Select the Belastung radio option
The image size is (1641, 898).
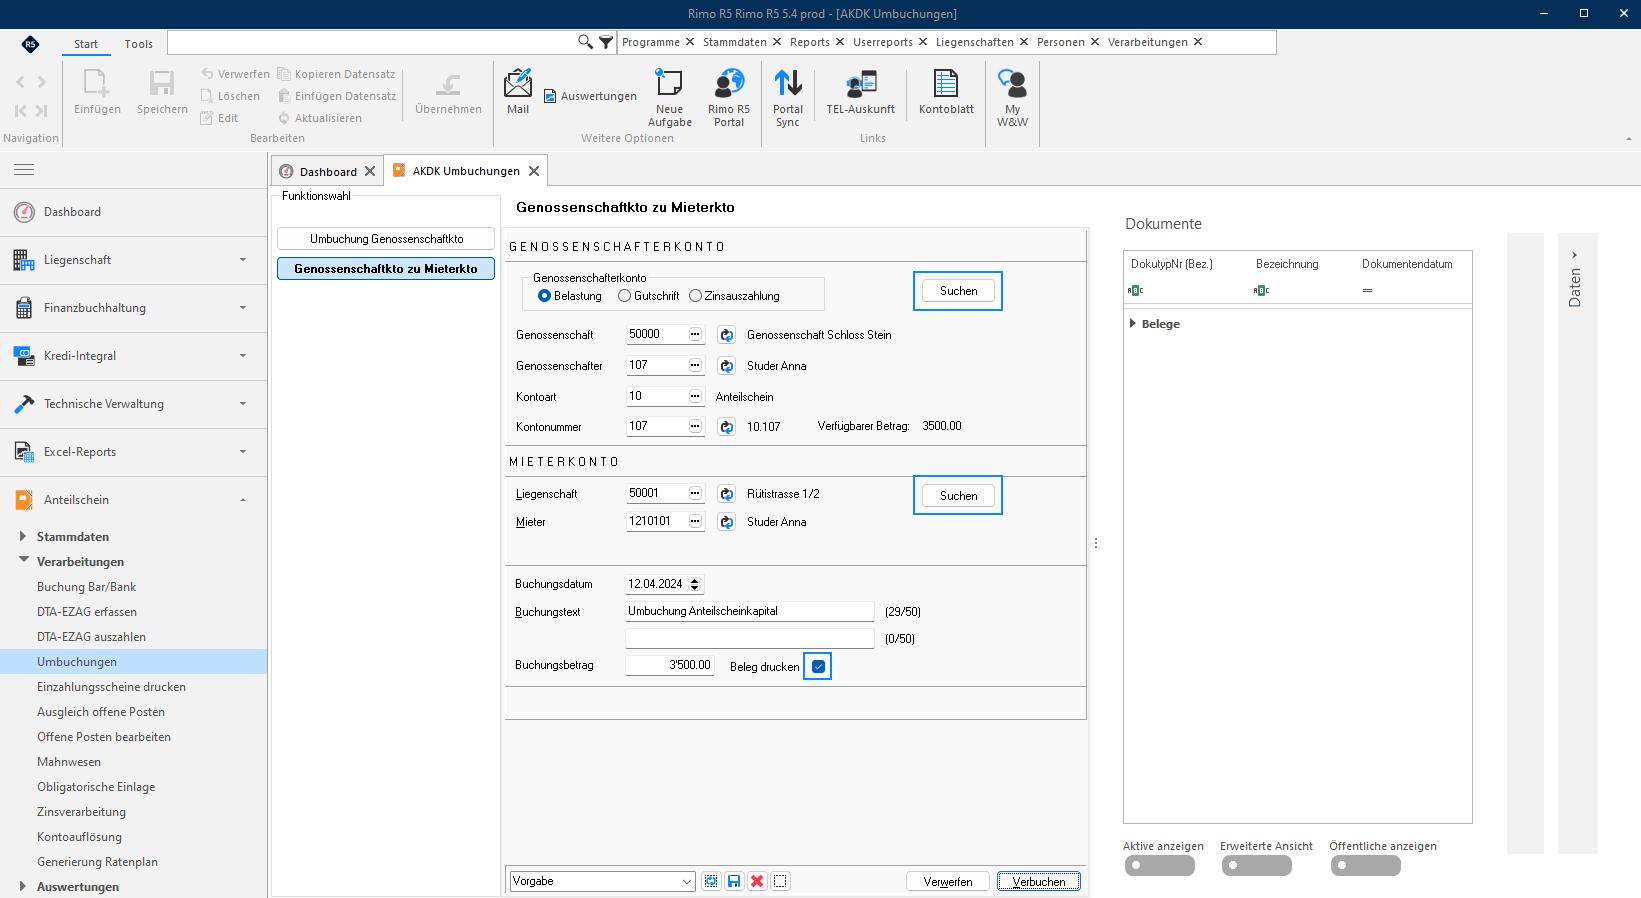[x=570, y=296]
